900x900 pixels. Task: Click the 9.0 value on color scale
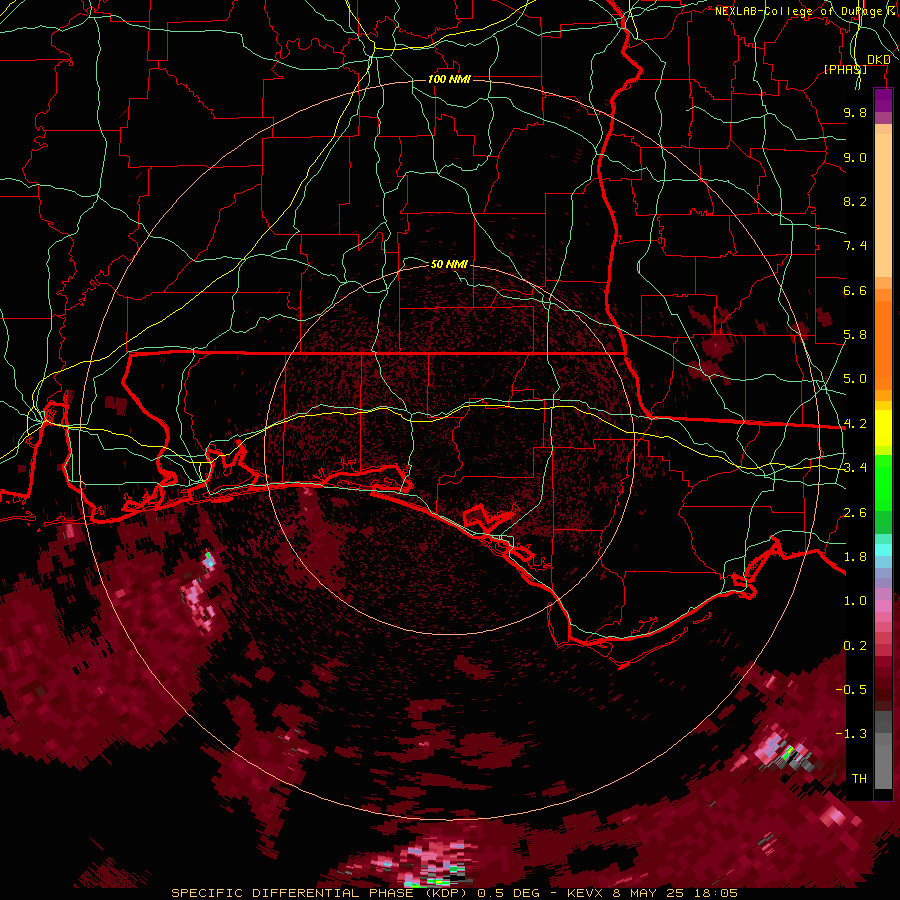point(855,157)
